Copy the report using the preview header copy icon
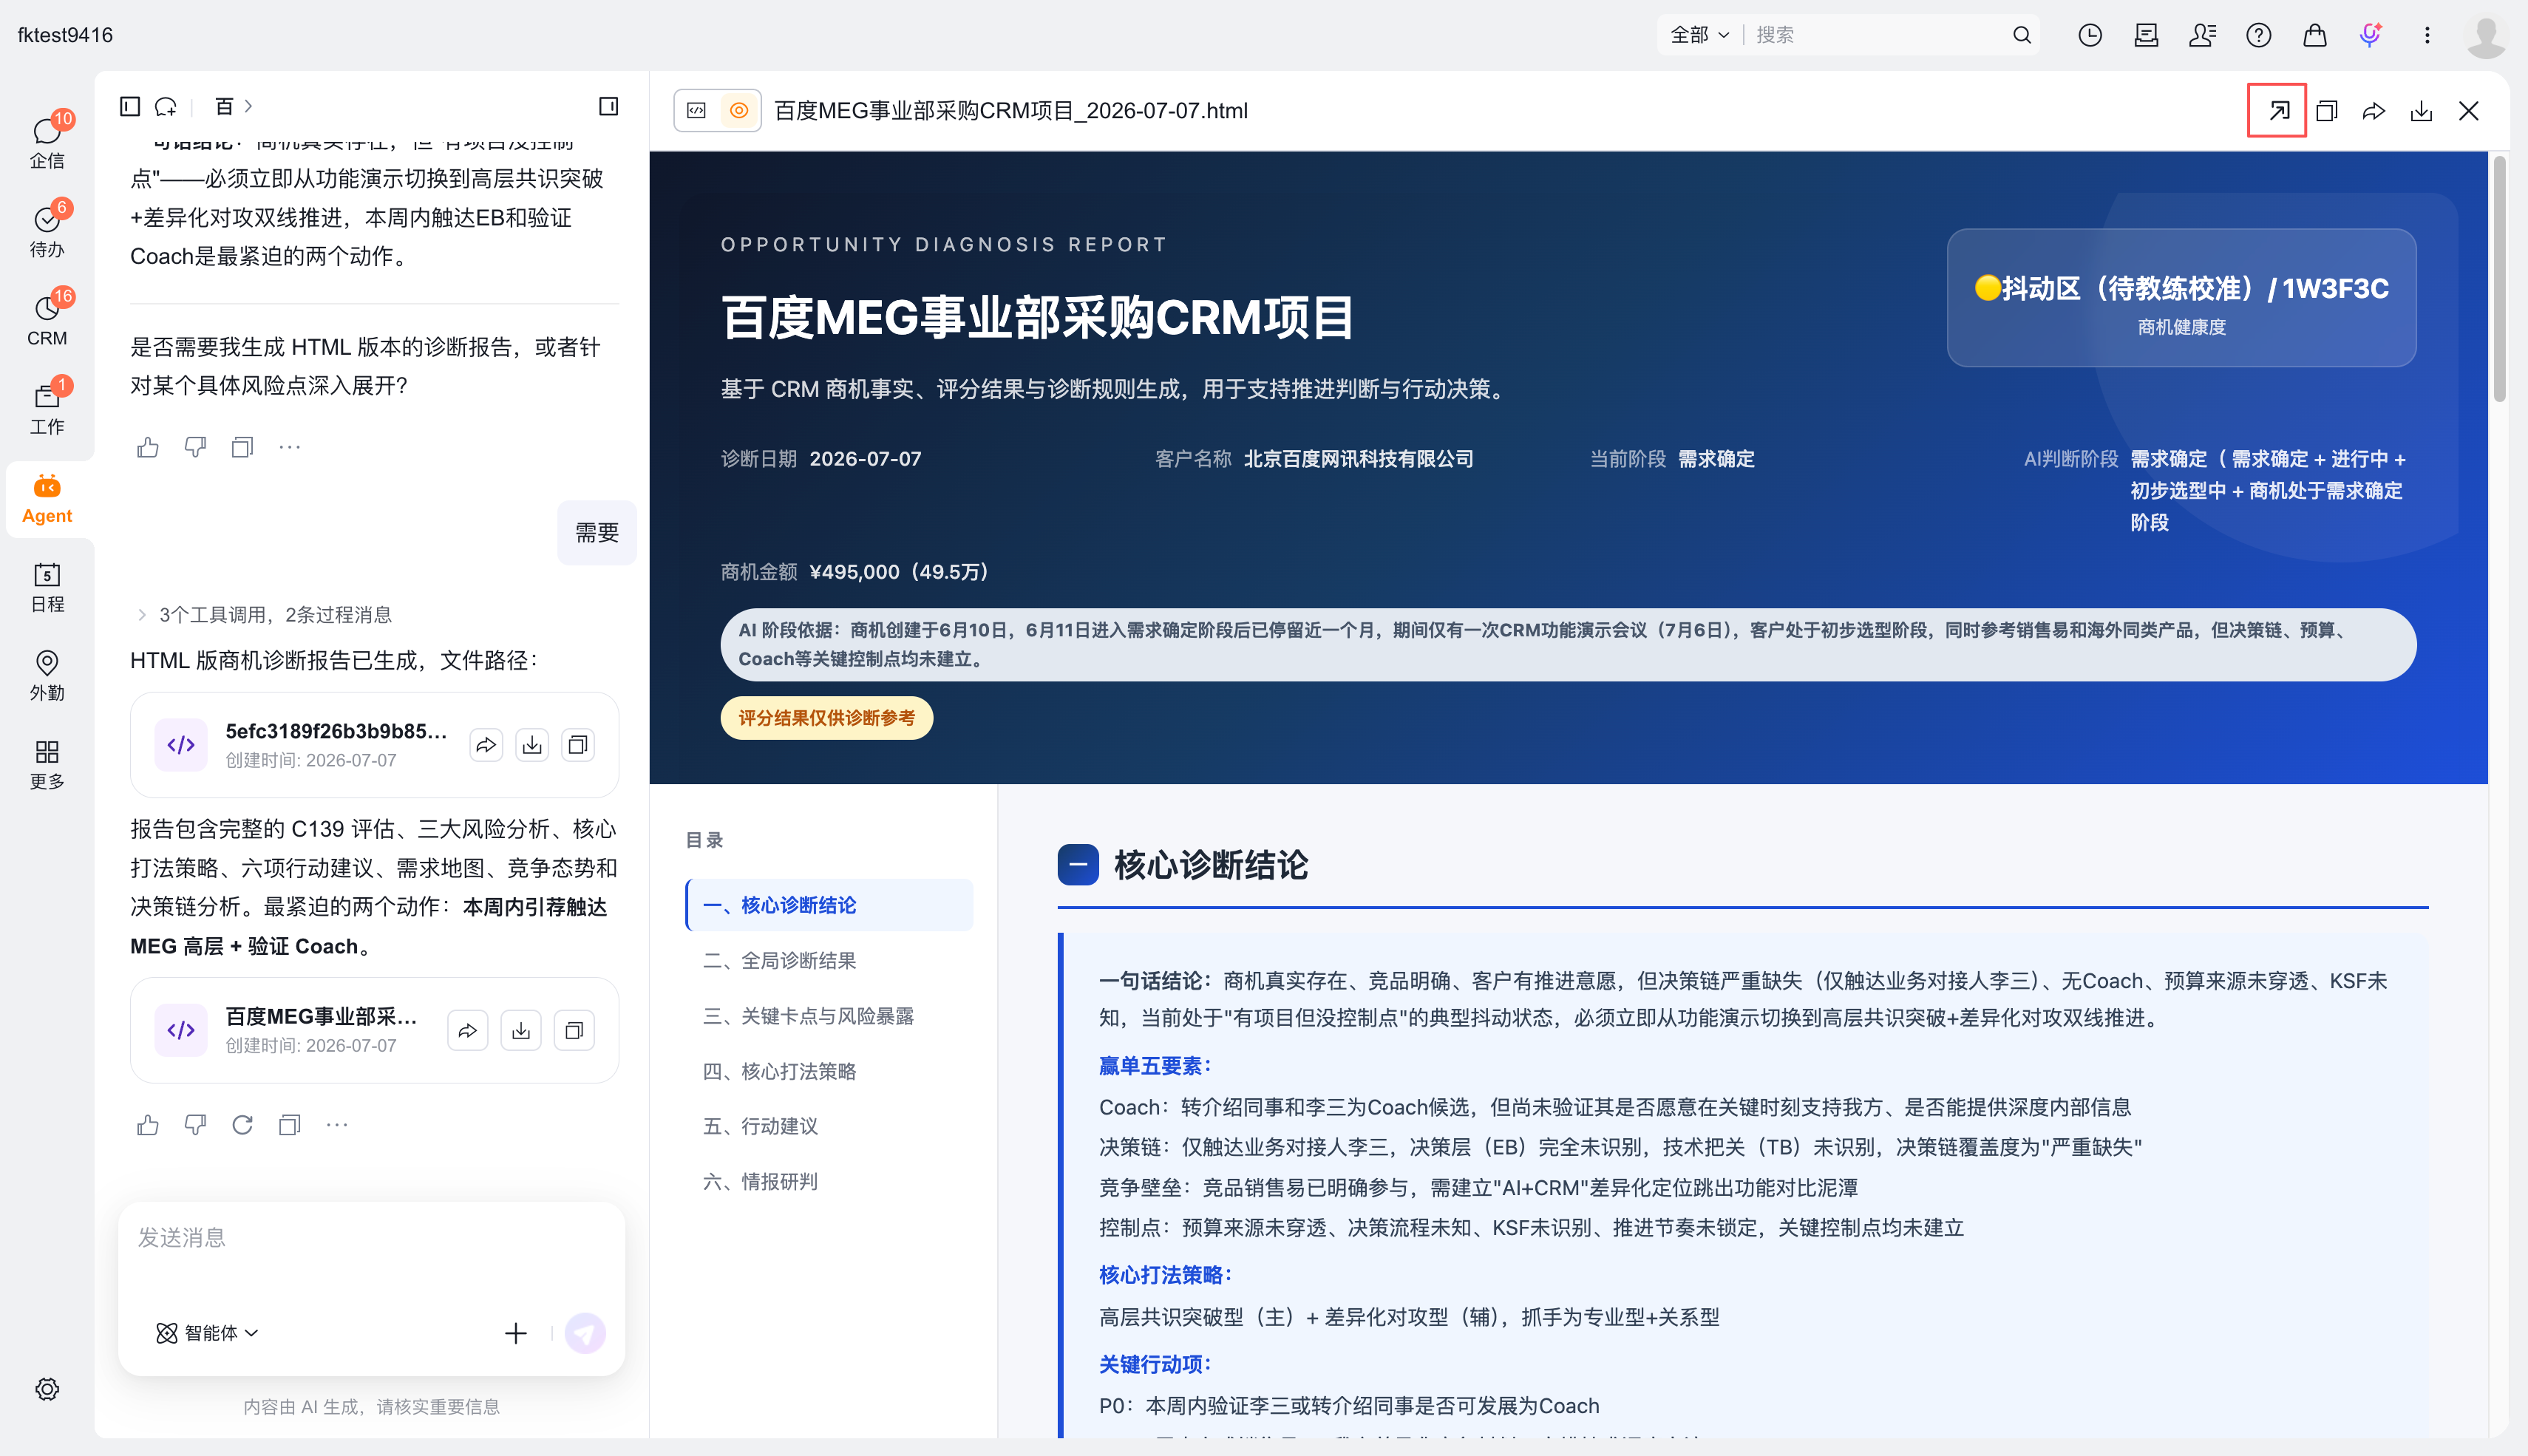The height and width of the screenshot is (1456, 2528). click(2327, 110)
